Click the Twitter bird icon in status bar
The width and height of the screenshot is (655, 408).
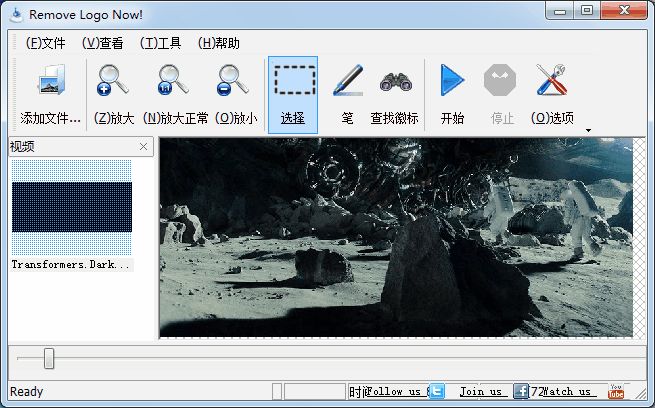[437, 391]
